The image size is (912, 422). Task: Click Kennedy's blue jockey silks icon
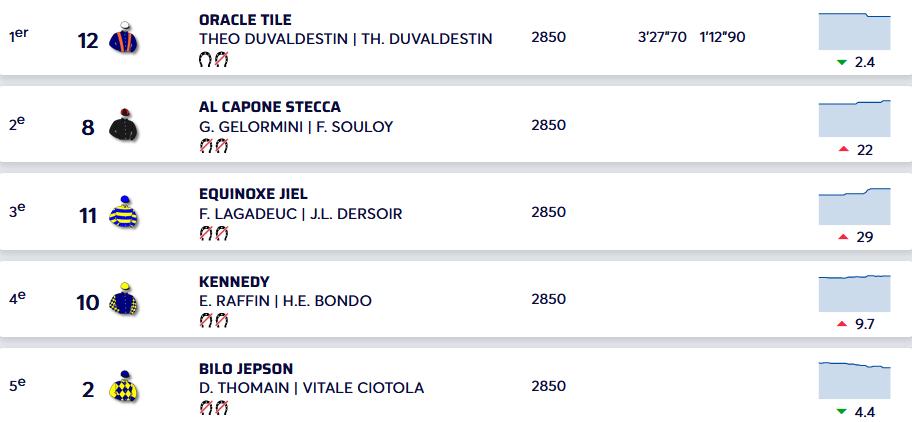coord(125,299)
